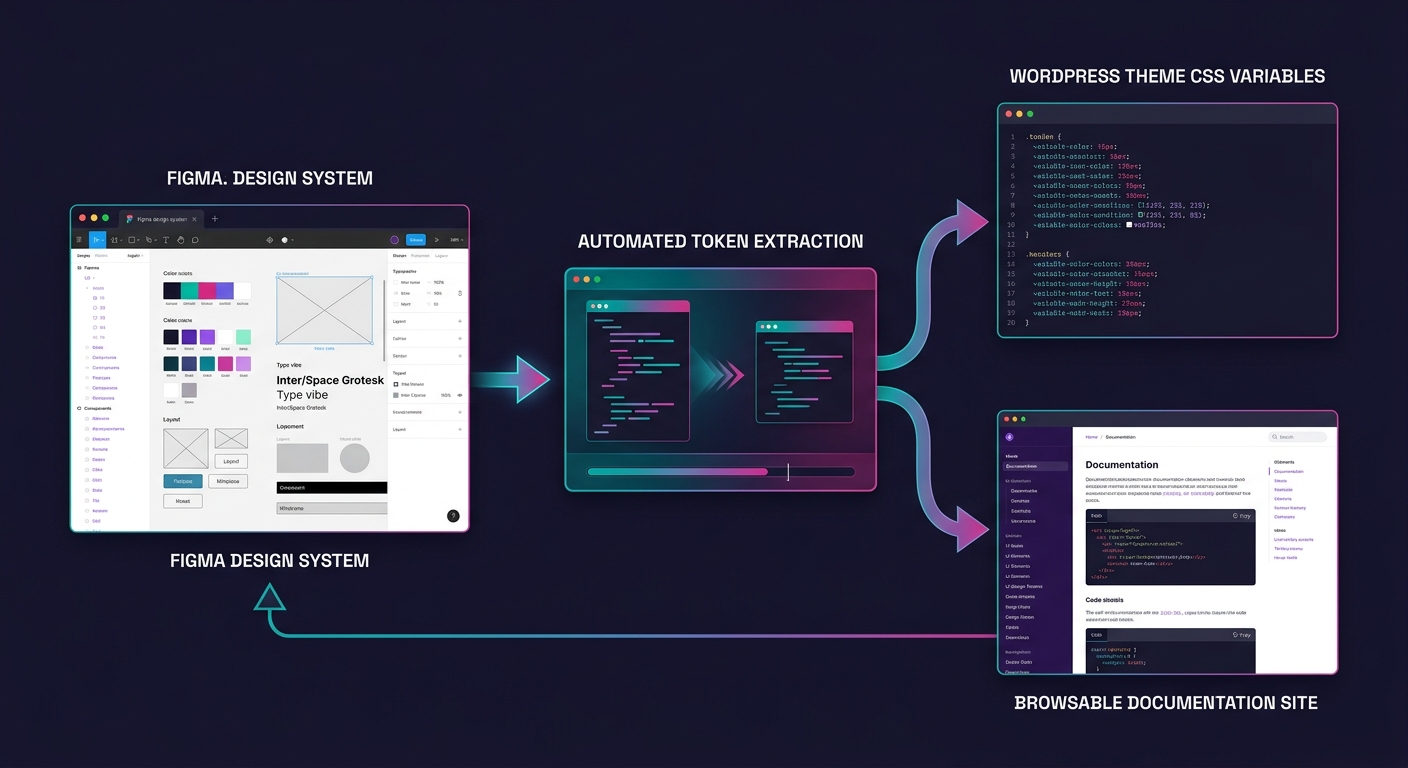This screenshot has width=1408, height=768.
Task: Select the Move tool in Figma toolbar
Action: [x=97, y=240]
